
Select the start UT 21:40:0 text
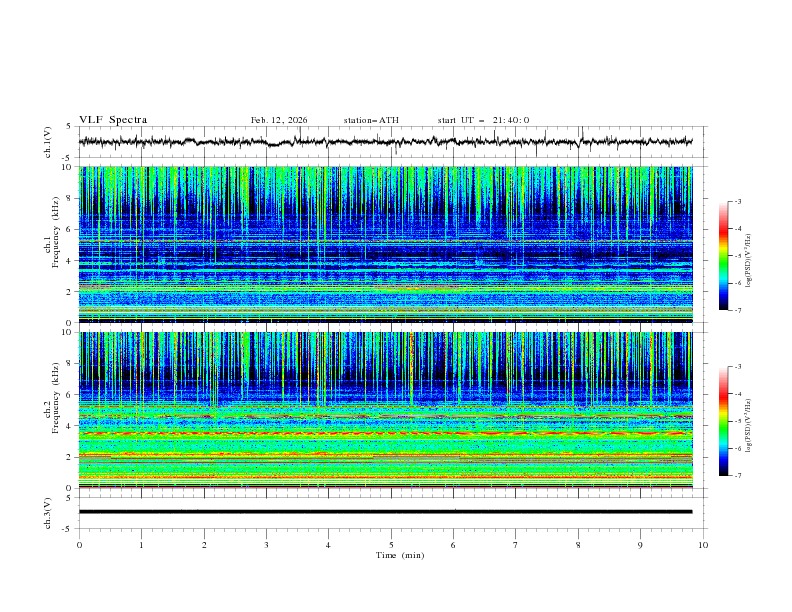click(483, 120)
